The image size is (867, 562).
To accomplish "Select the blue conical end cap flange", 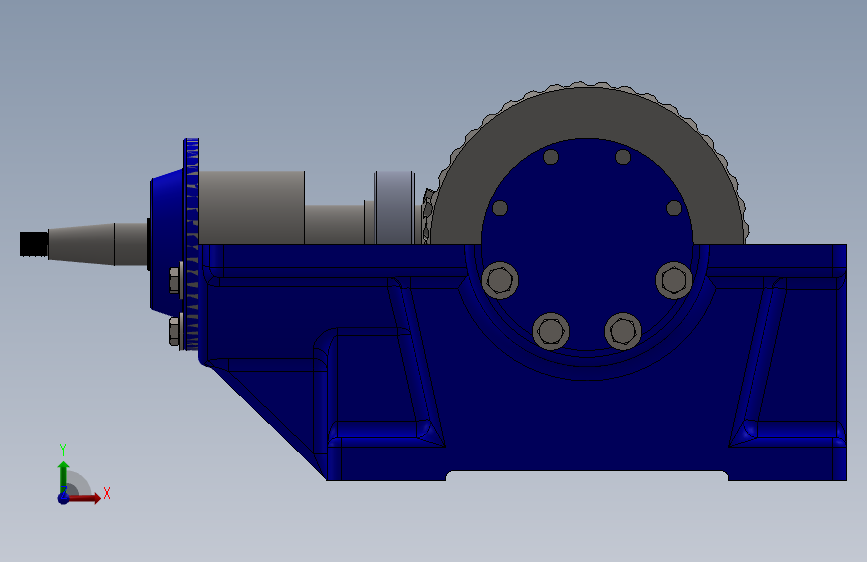I will click(166, 243).
